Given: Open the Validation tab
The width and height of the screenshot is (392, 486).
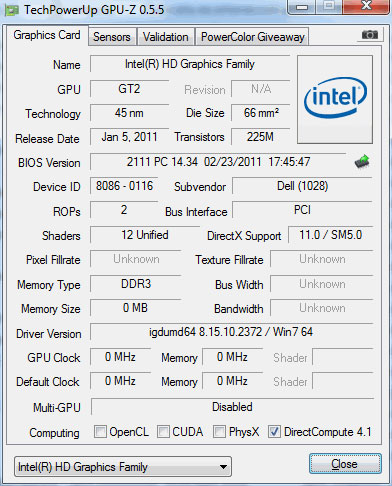Looking at the screenshot, I should pos(166,37).
